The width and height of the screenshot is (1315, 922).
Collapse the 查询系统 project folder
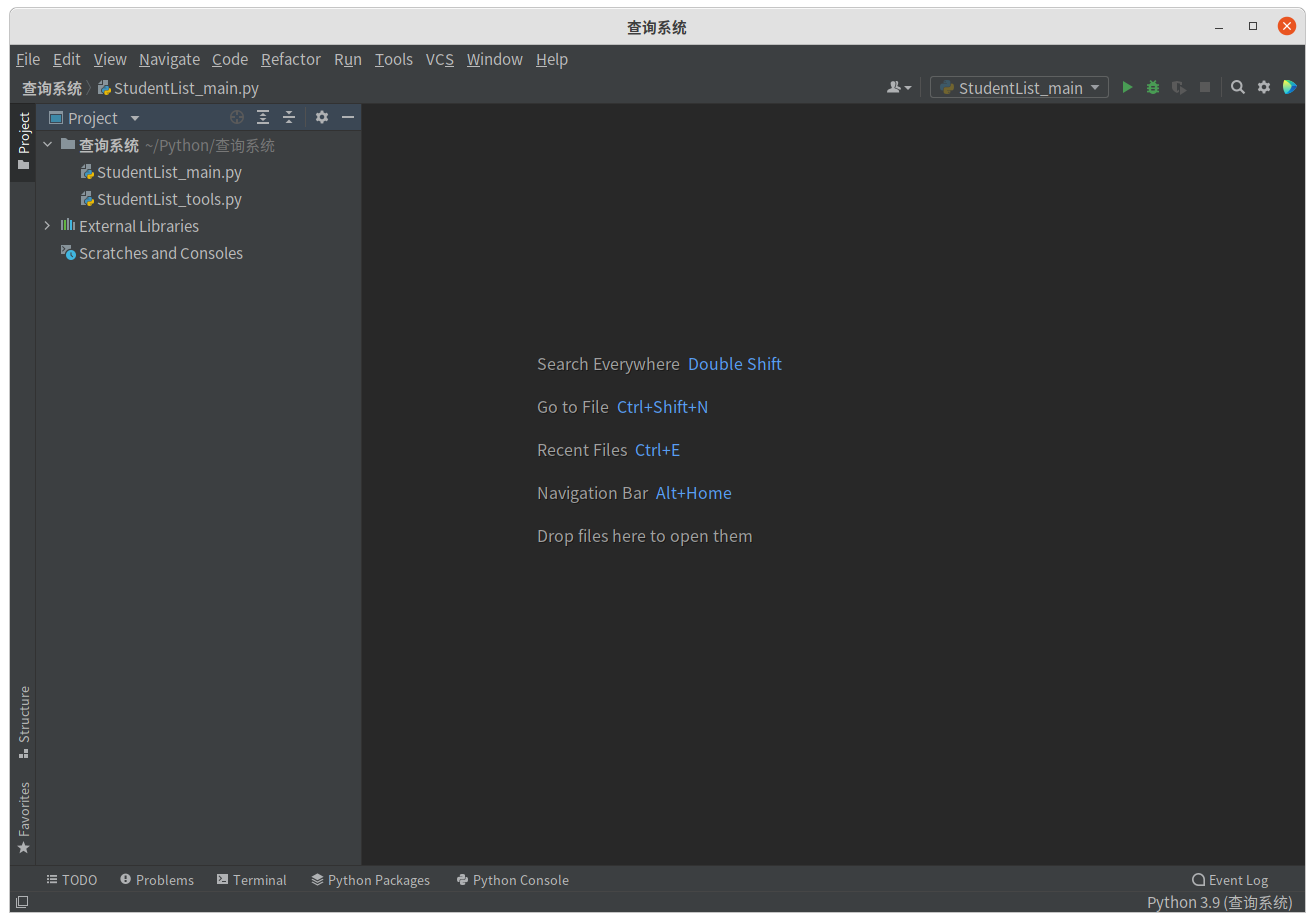click(x=47, y=145)
